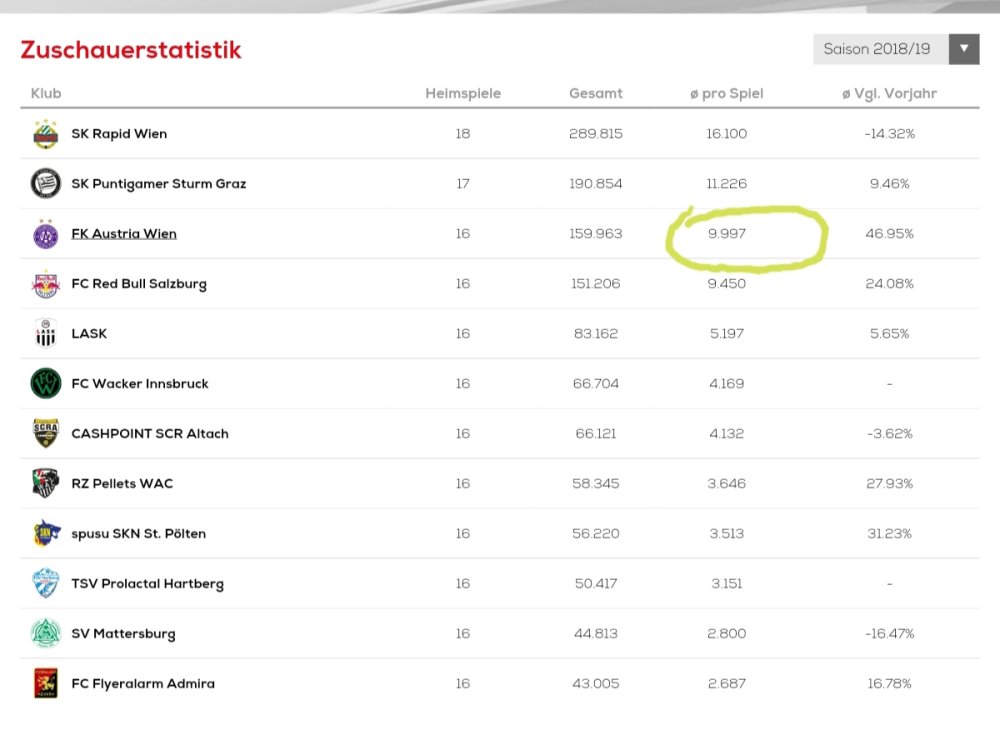Click the Heimspiele column header
This screenshot has height=755, width=1000.
[463, 93]
